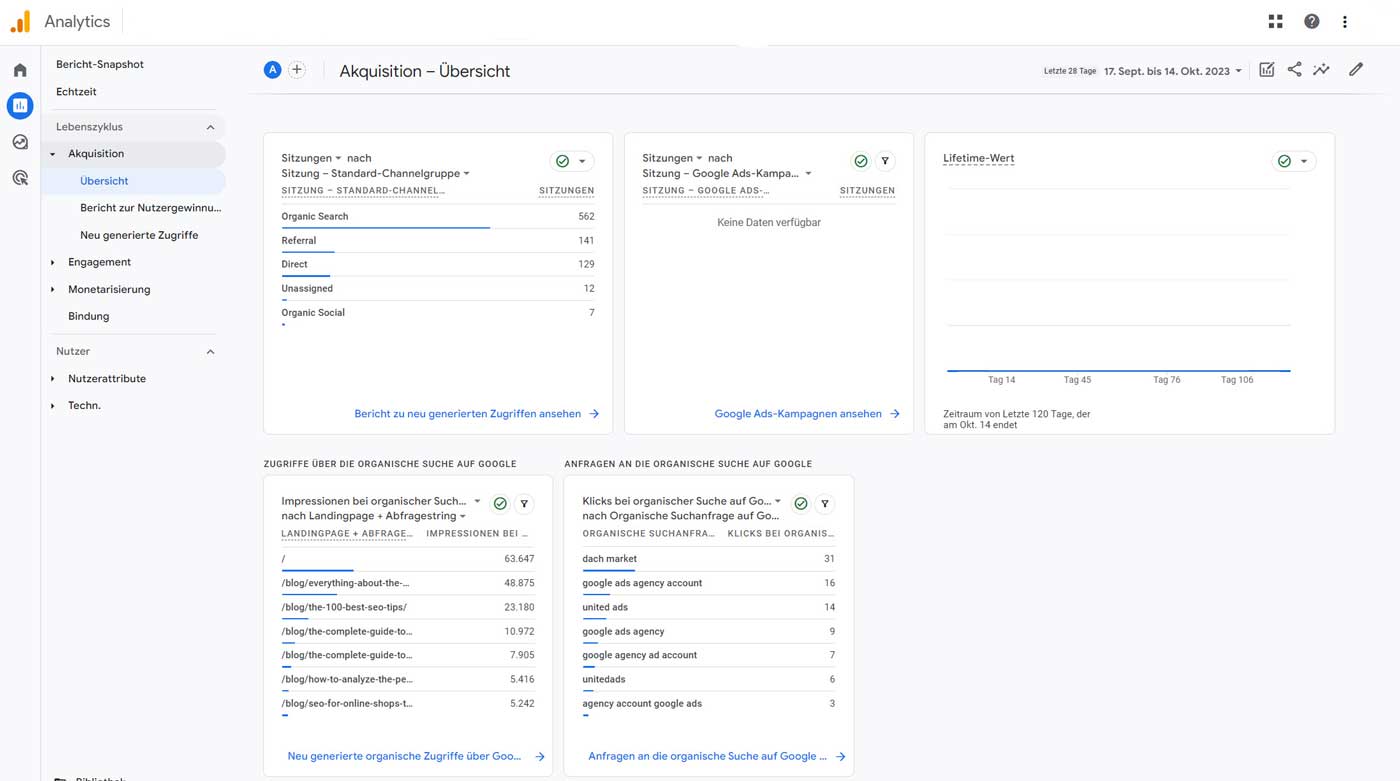Screen dimensions: 1400x781
Task: Select Übersicht under Akquisition
Action: (x=104, y=181)
